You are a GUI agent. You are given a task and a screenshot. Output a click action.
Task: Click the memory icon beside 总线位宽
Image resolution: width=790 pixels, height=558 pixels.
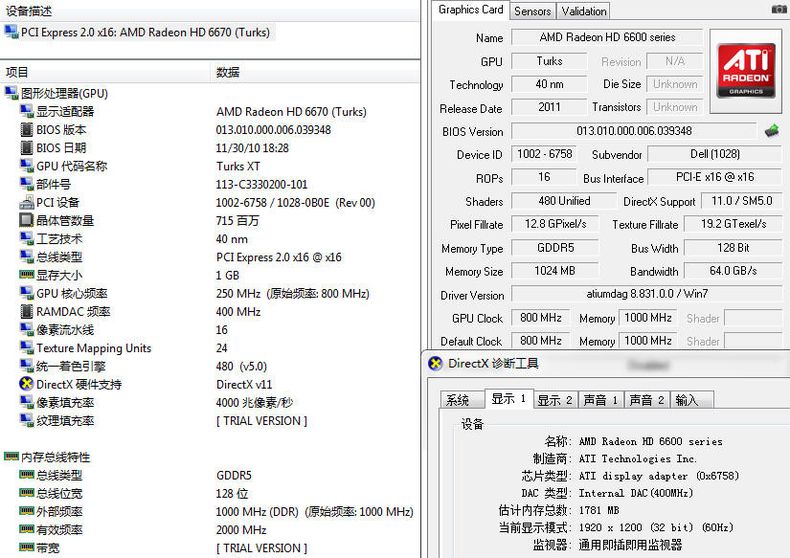(27, 493)
